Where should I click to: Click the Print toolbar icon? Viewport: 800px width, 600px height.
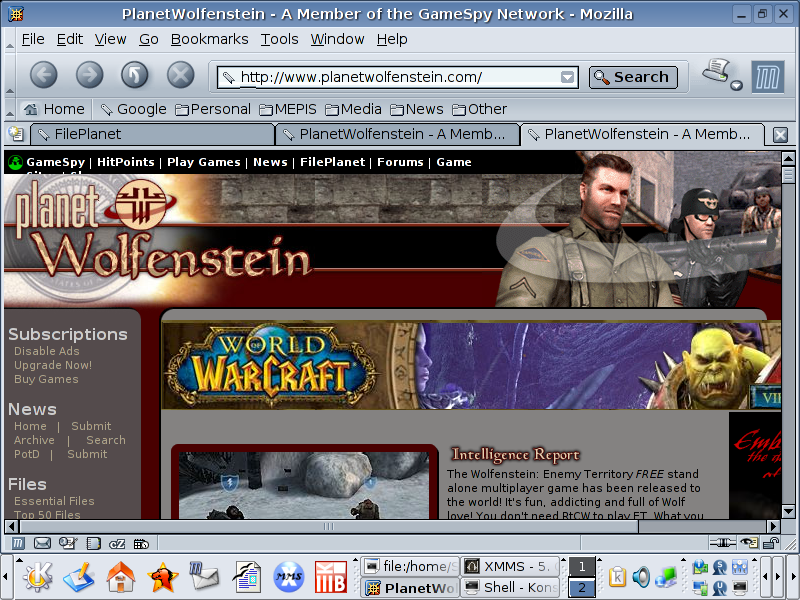(717, 73)
